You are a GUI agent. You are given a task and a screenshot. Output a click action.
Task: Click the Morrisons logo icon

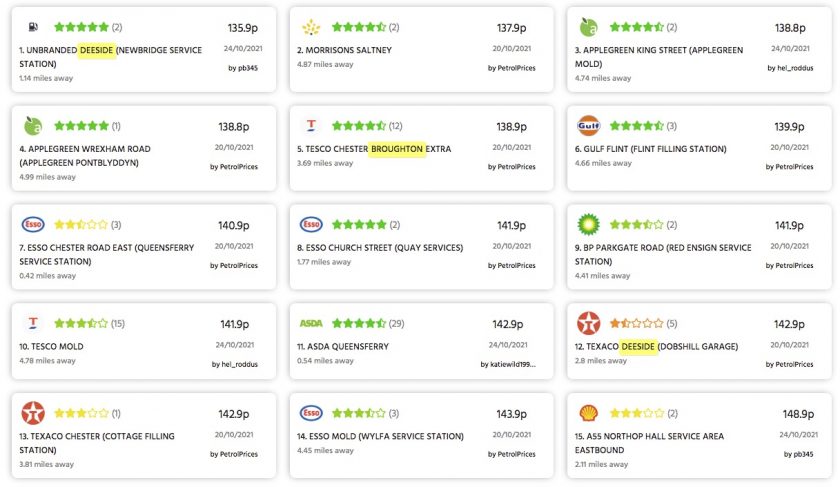tap(311, 27)
